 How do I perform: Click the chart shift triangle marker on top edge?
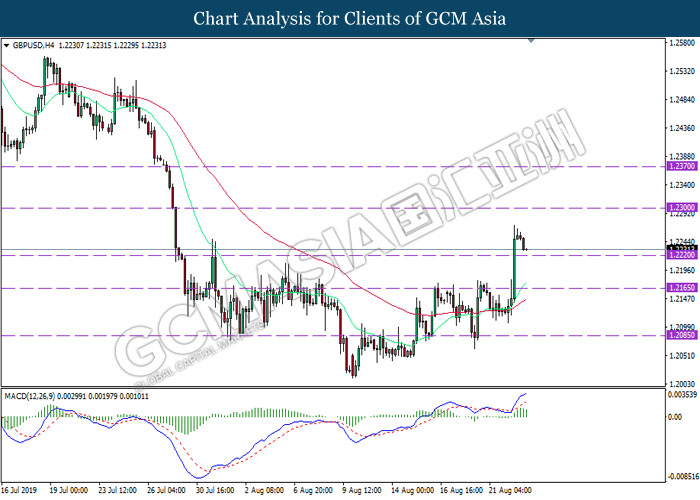531,41
